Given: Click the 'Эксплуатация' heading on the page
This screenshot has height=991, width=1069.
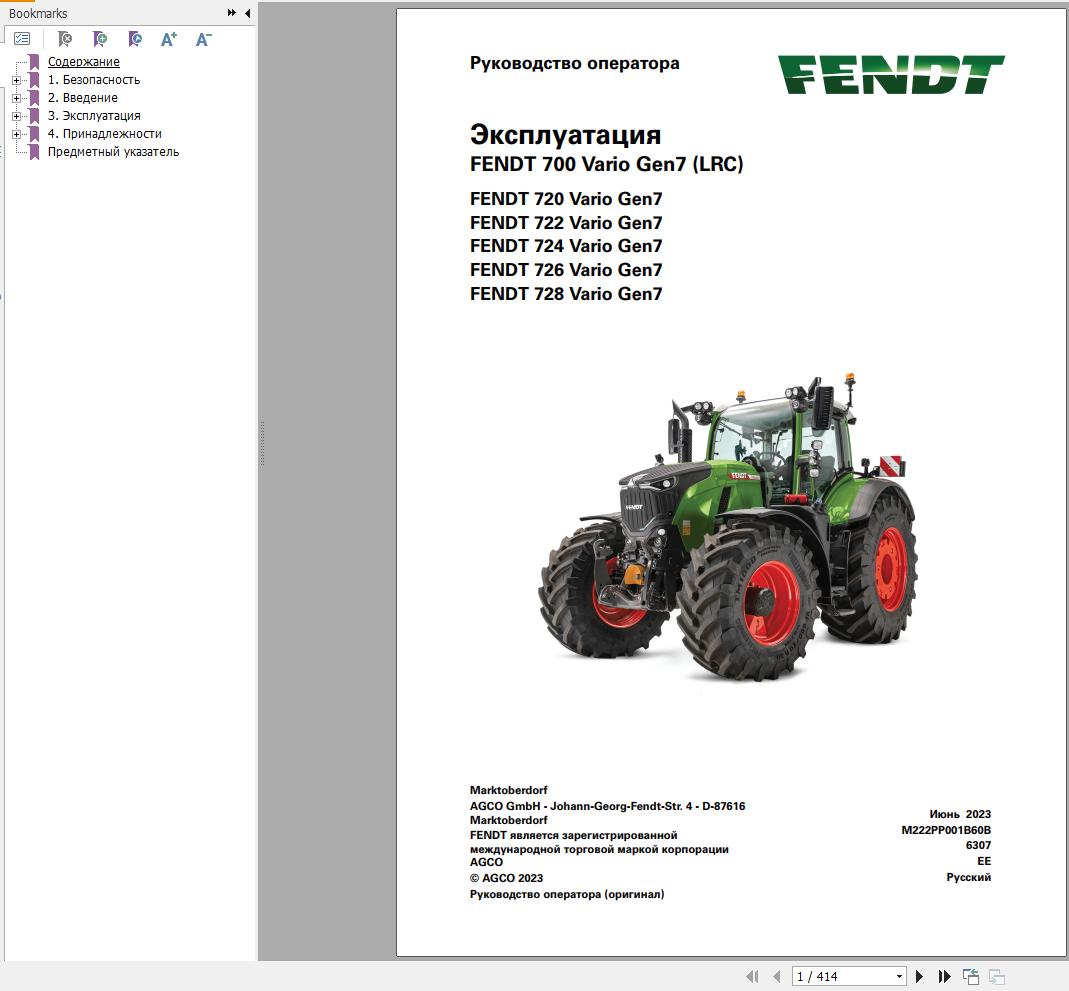Looking at the screenshot, I should [565, 134].
